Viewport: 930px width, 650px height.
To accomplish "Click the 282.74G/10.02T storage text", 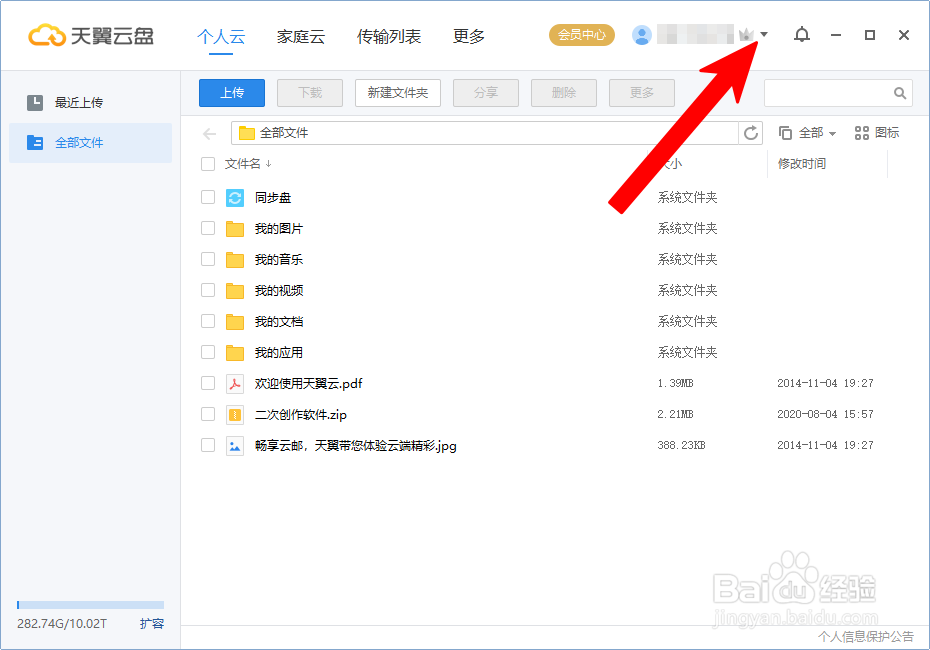I will coord(62,624).
